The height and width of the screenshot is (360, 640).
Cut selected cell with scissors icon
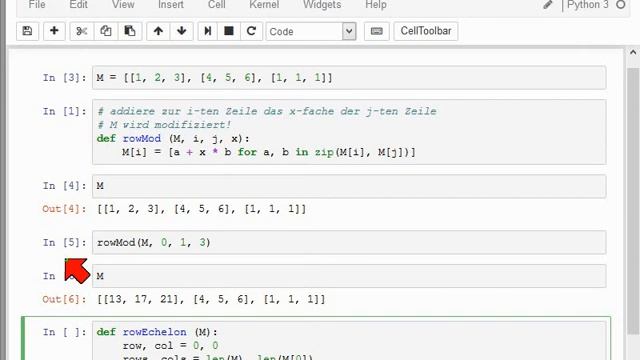pyautogui.click(x=82, y=31)
